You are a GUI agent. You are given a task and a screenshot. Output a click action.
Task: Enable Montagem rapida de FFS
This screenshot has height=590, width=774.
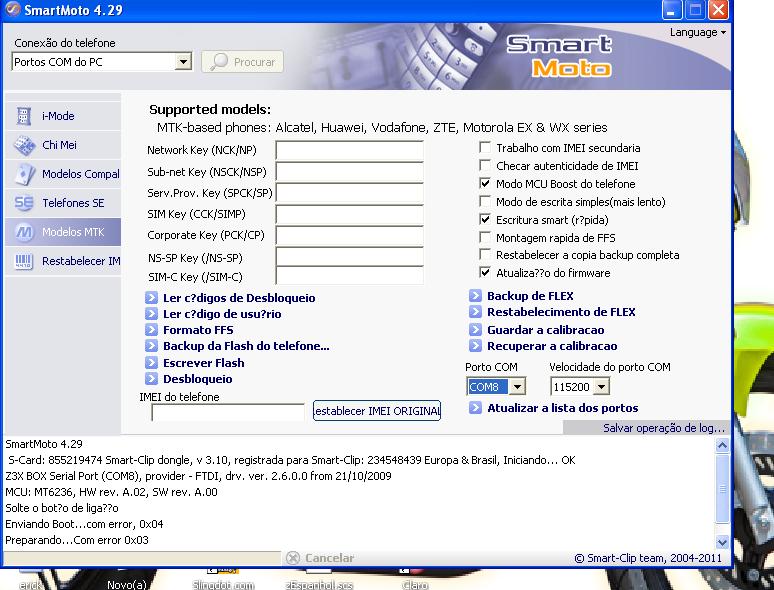point(485,237)
